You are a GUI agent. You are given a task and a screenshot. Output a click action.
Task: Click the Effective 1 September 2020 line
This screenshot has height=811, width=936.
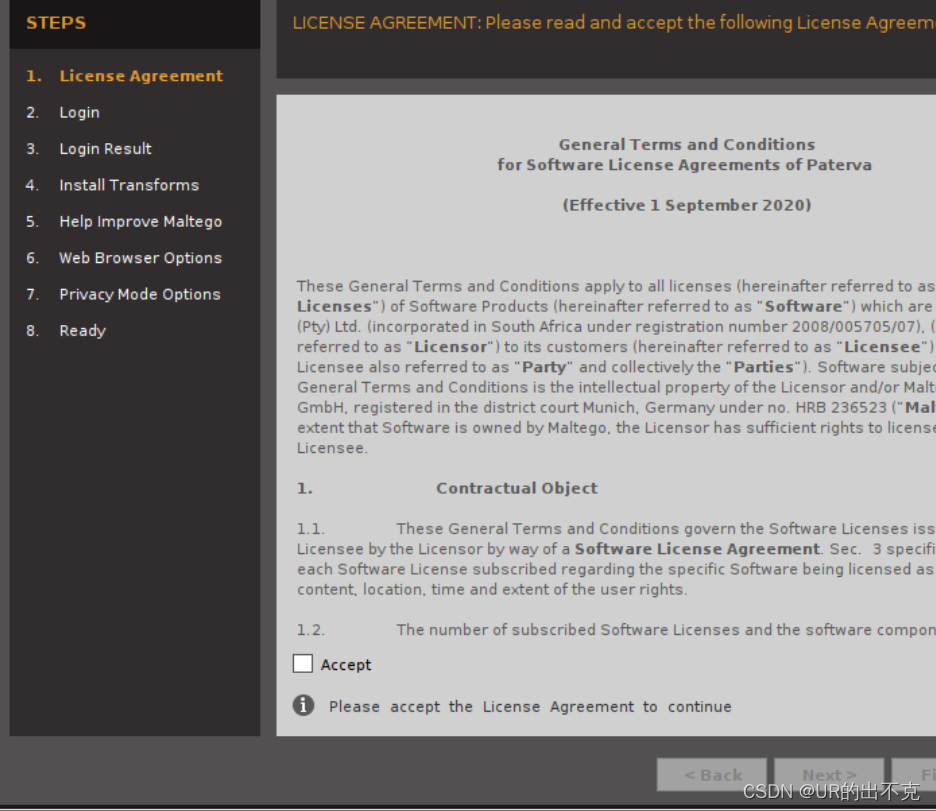[686, 205]
